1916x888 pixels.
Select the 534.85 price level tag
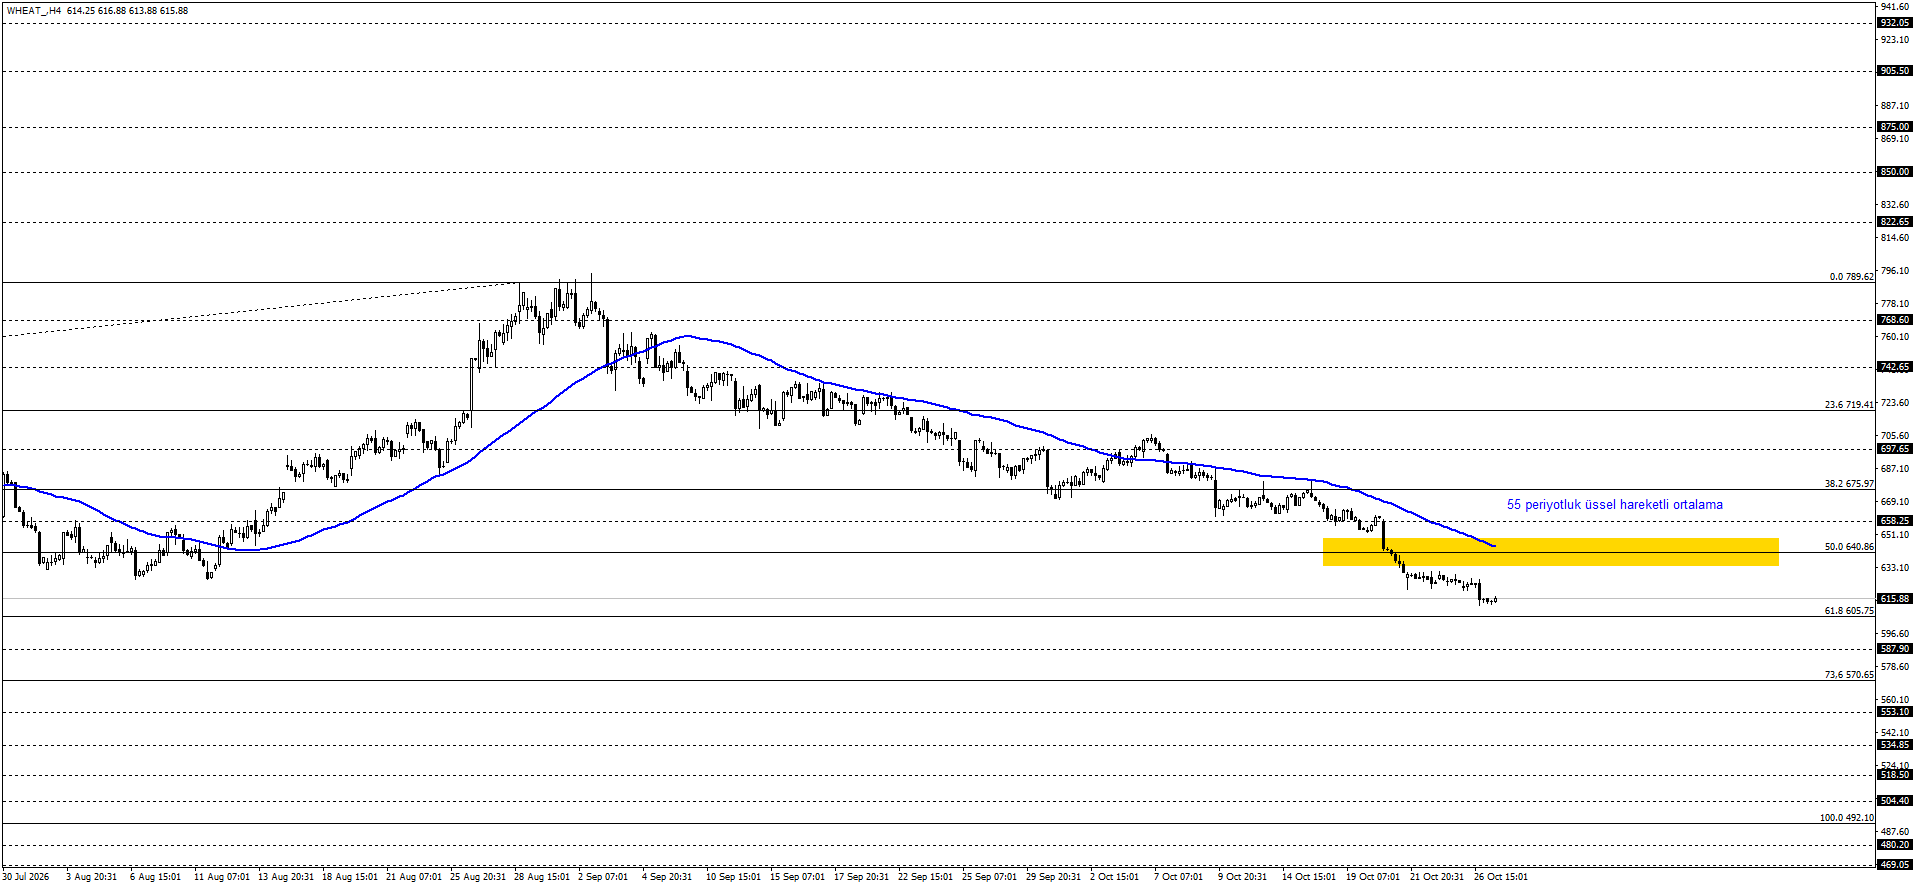click(1895, 745)
